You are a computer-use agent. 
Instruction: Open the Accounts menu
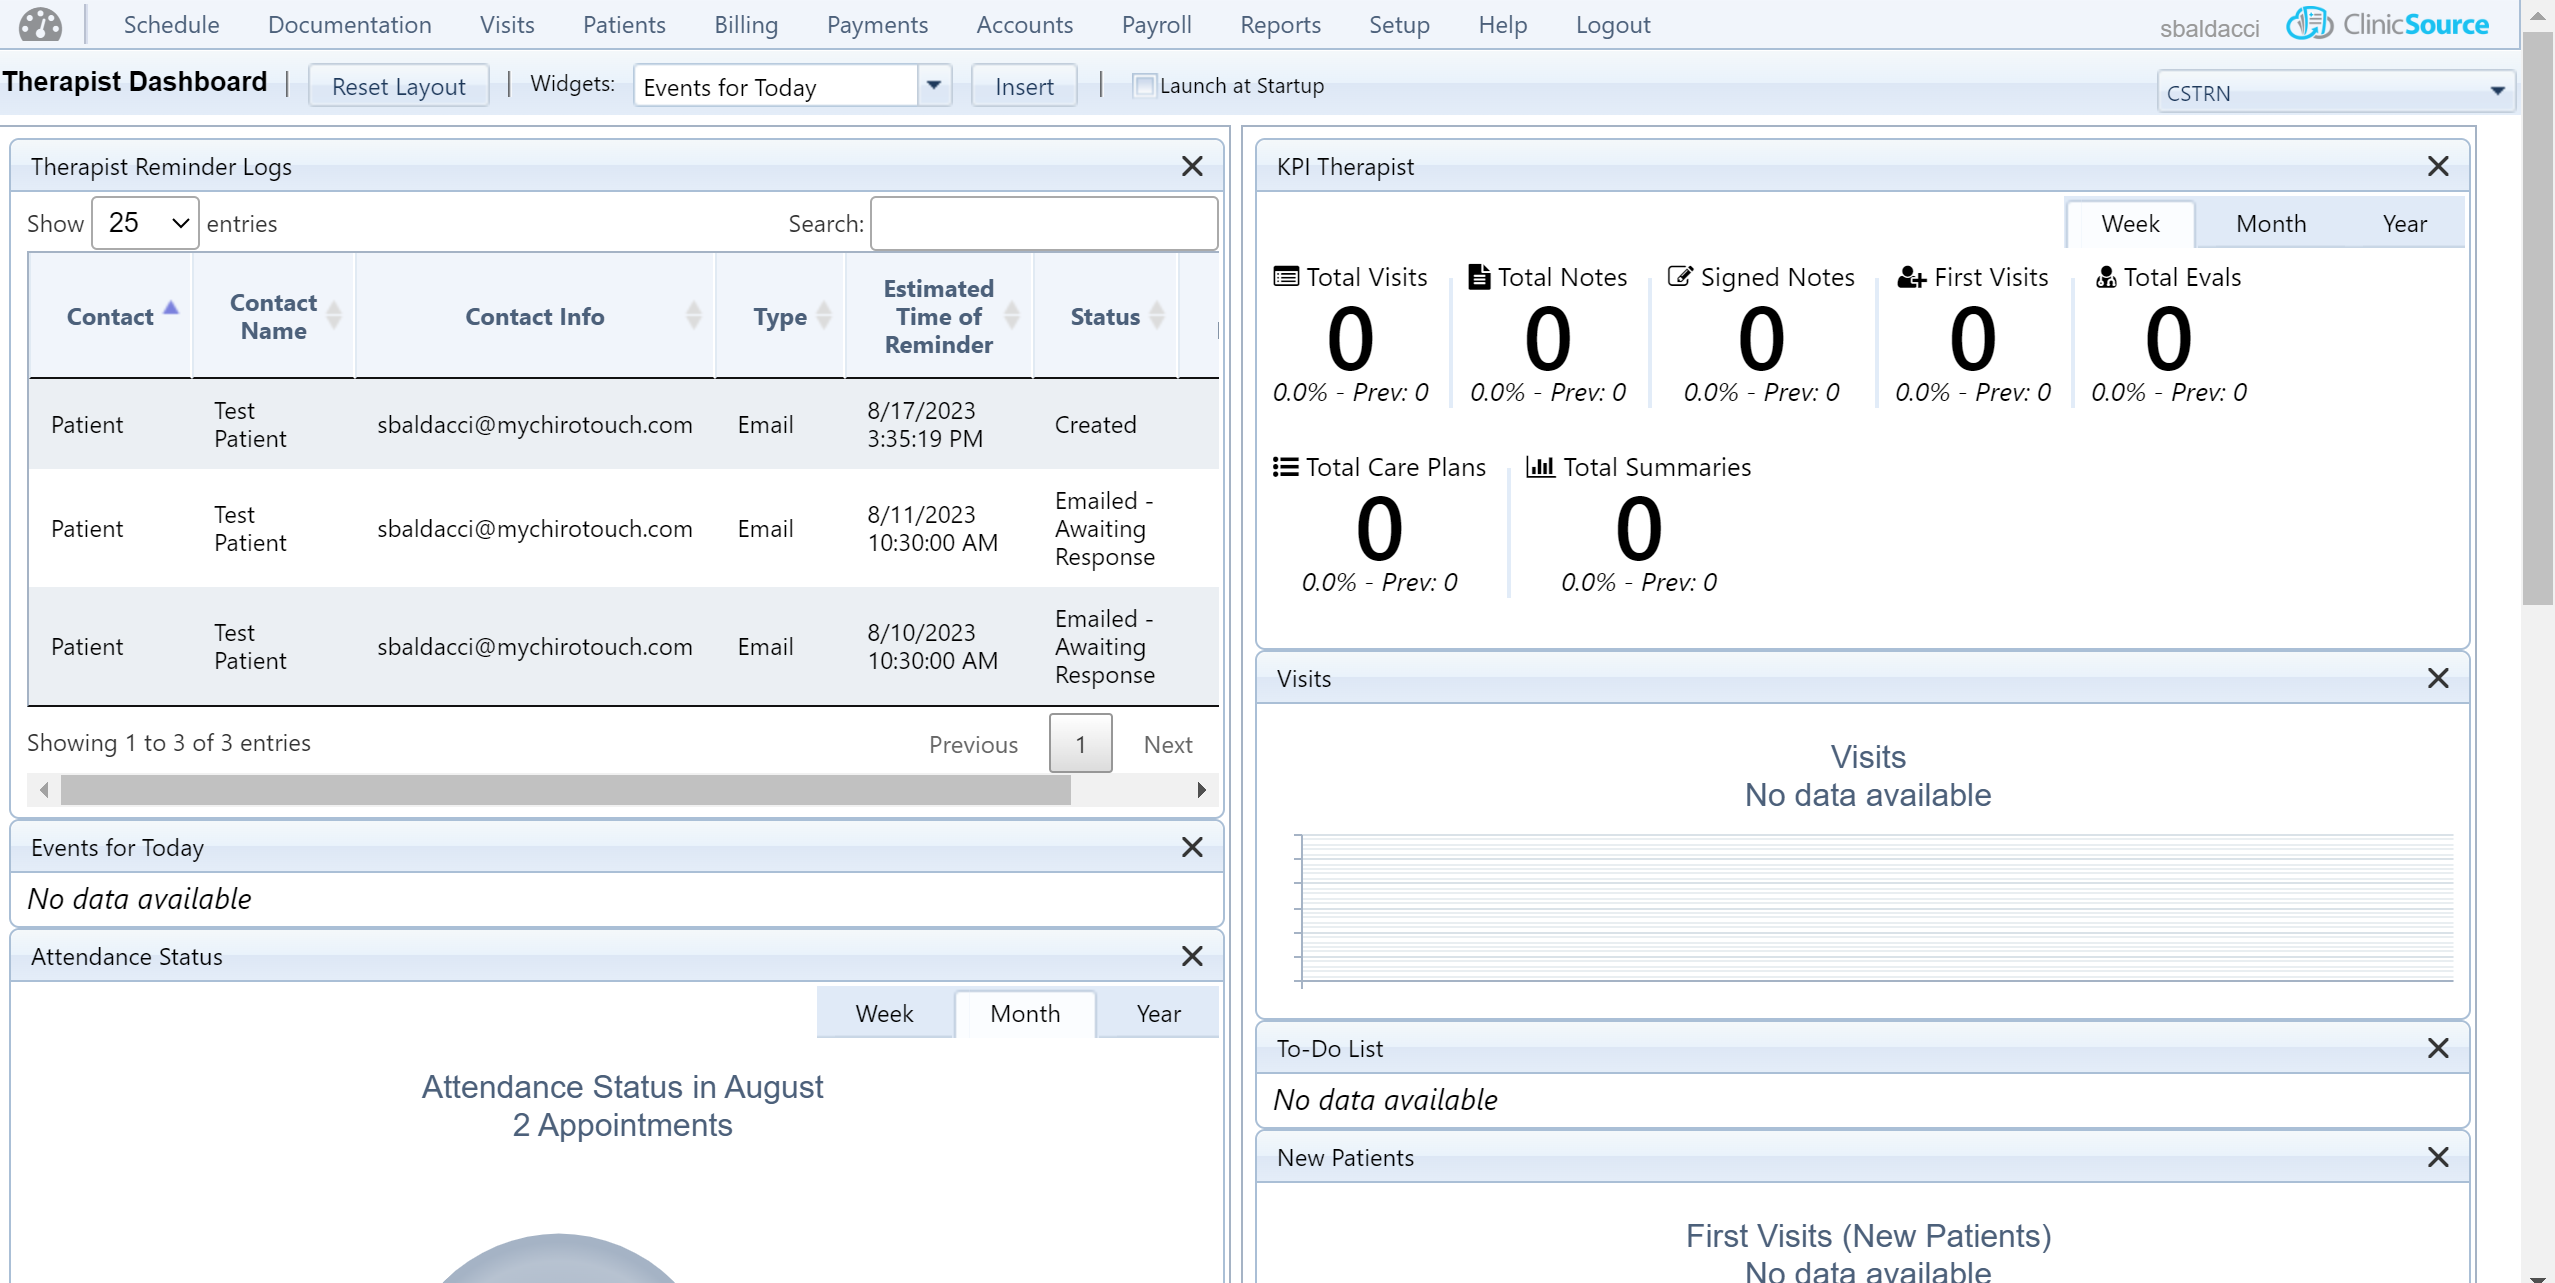click(x=1024, y=24)
